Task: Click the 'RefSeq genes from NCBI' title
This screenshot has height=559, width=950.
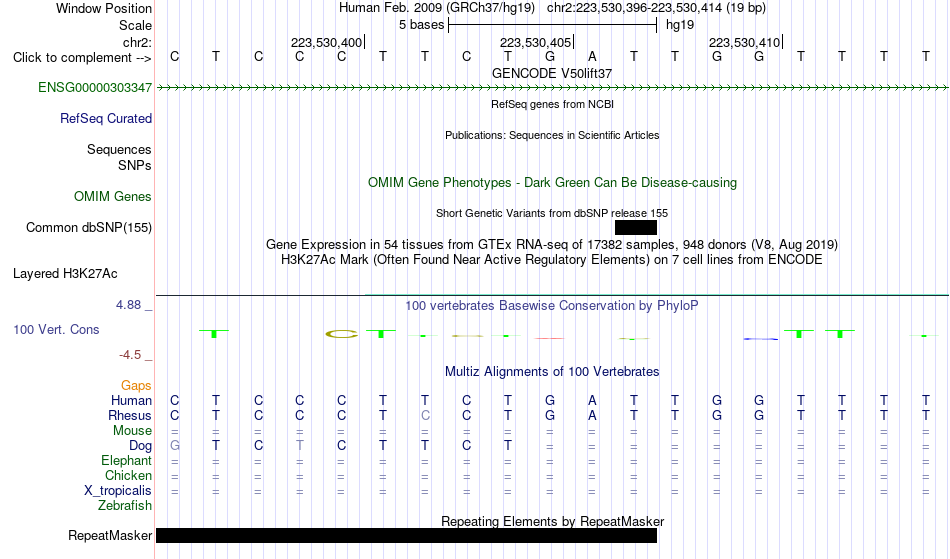Action: [552, 104]
